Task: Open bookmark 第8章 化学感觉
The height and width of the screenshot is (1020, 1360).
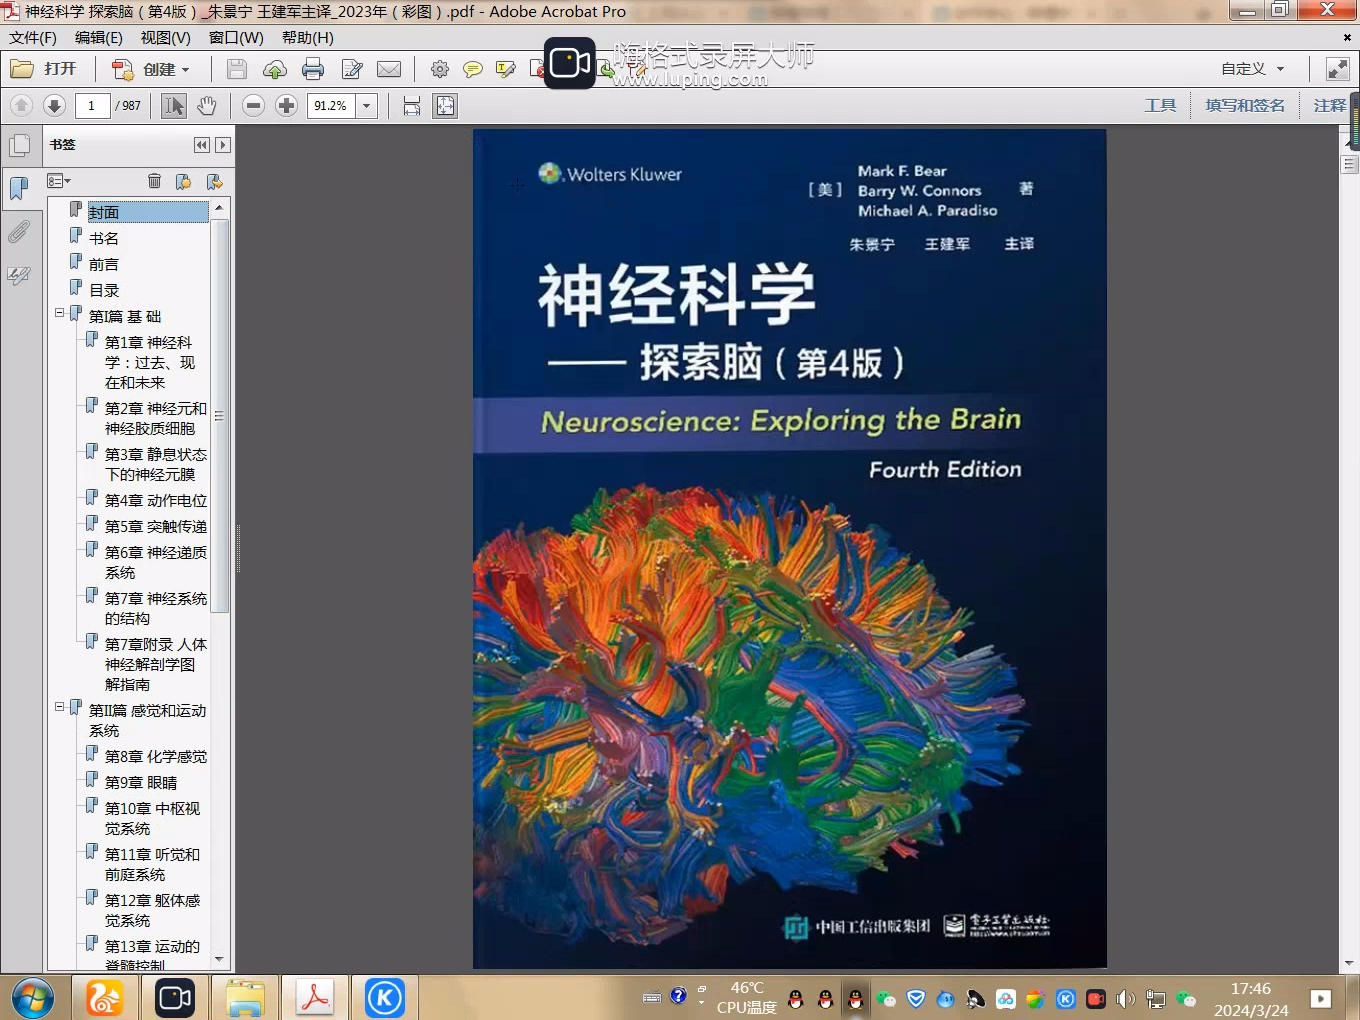Action: click(156, 756)
